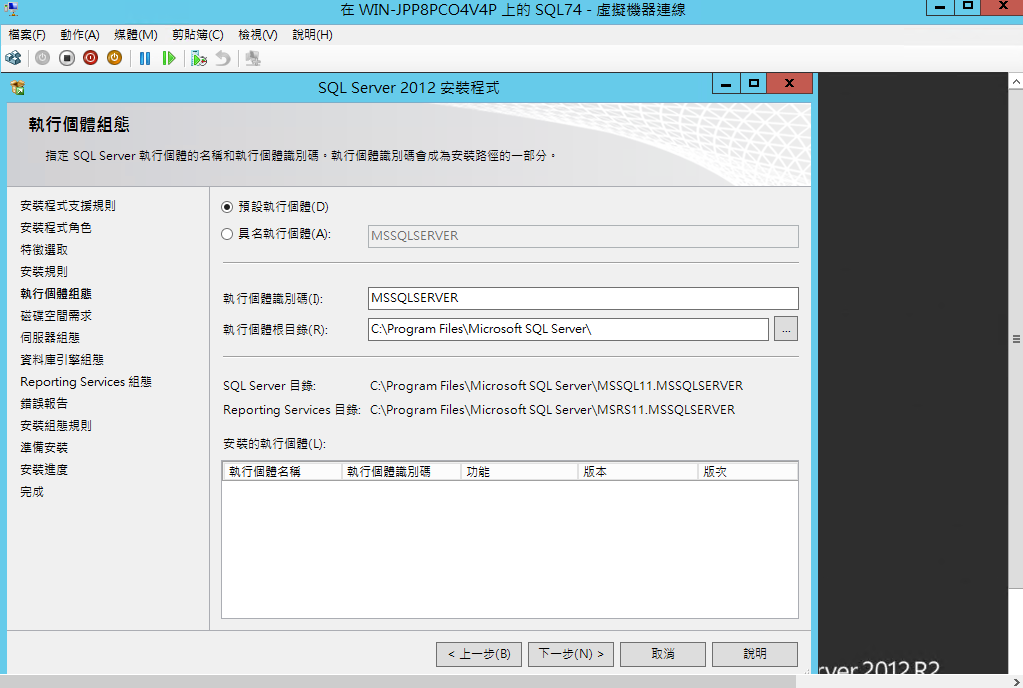Click the Enhanced Session toolbar icon
The width and height of the screenshot is (1023, 688).
click(x=253, y=58)
